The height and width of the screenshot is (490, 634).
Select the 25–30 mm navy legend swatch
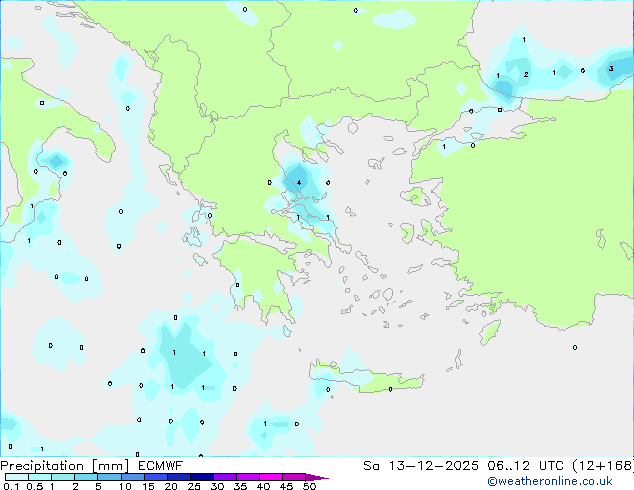pyautogui.click(x=201, y=477)
